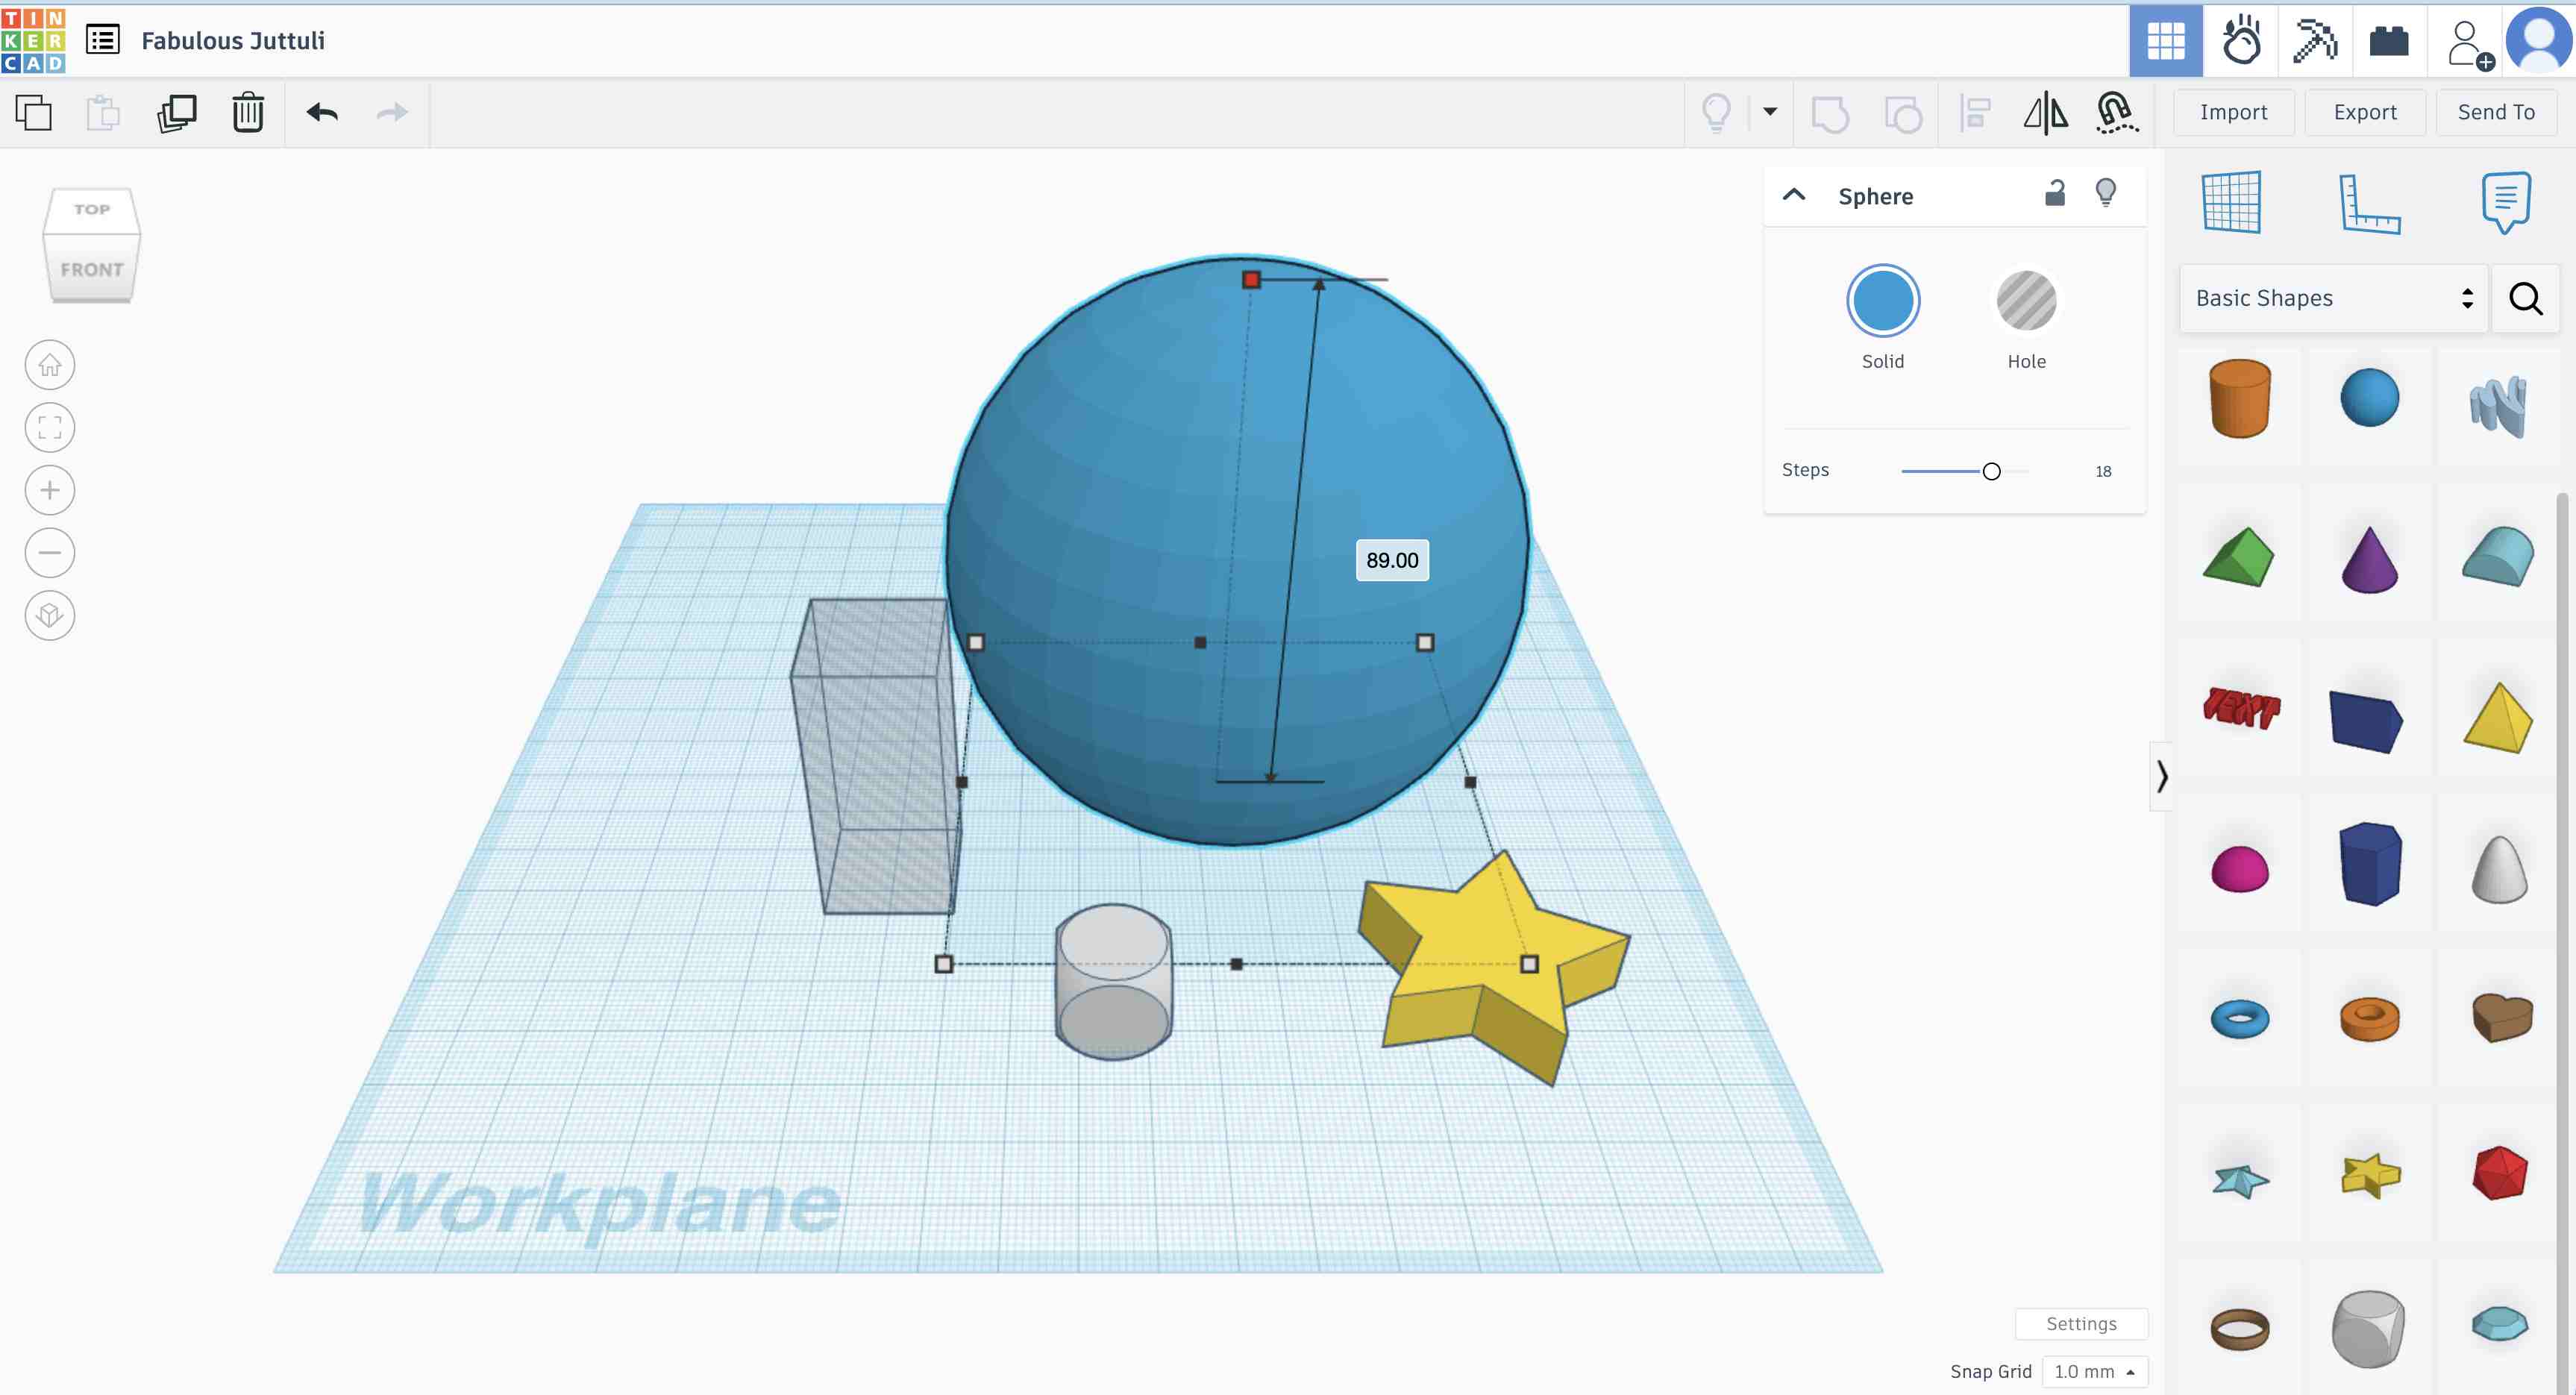Click the FRONT face of view cube

tap(91, 269)
